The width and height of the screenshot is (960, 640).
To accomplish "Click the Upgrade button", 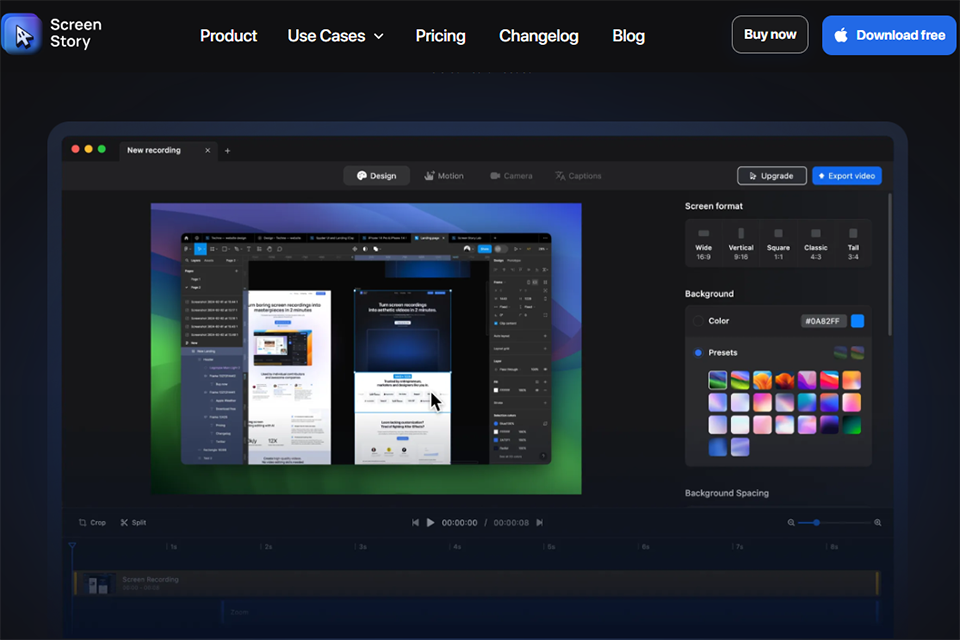I will tap(771, 176).
